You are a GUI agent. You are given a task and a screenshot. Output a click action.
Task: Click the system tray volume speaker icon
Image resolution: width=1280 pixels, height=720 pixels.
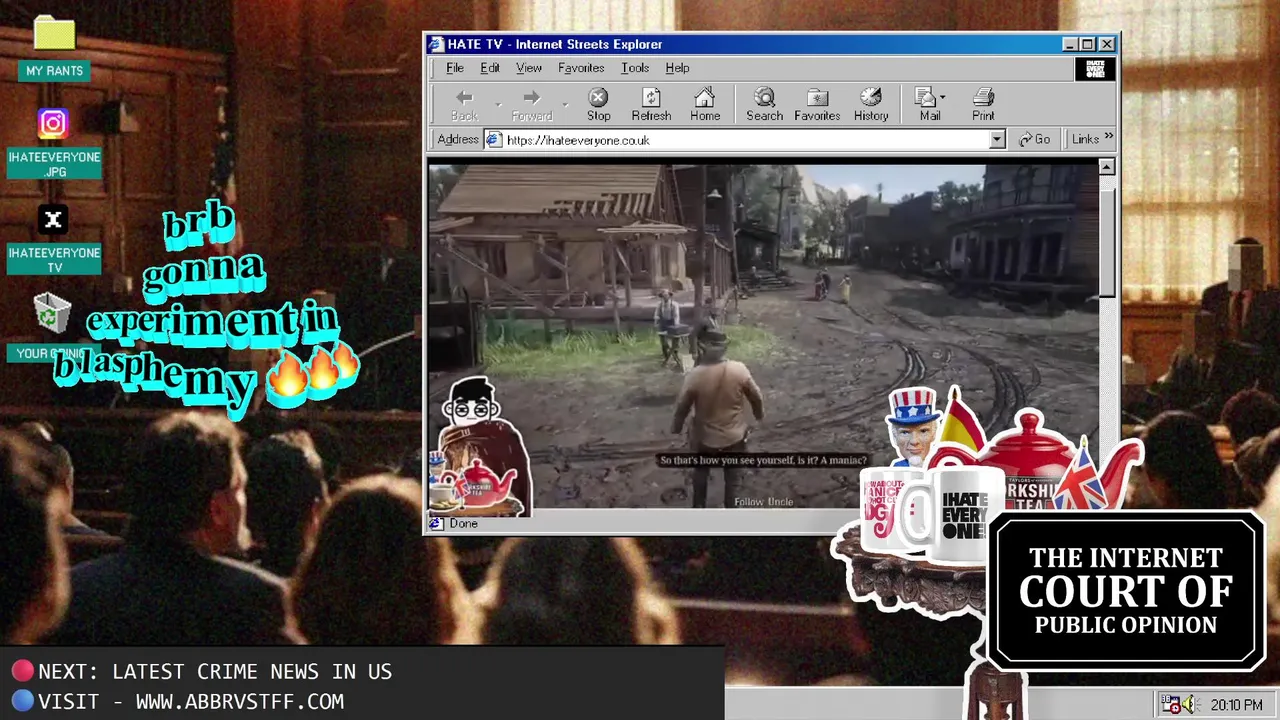coord(1188,705)
